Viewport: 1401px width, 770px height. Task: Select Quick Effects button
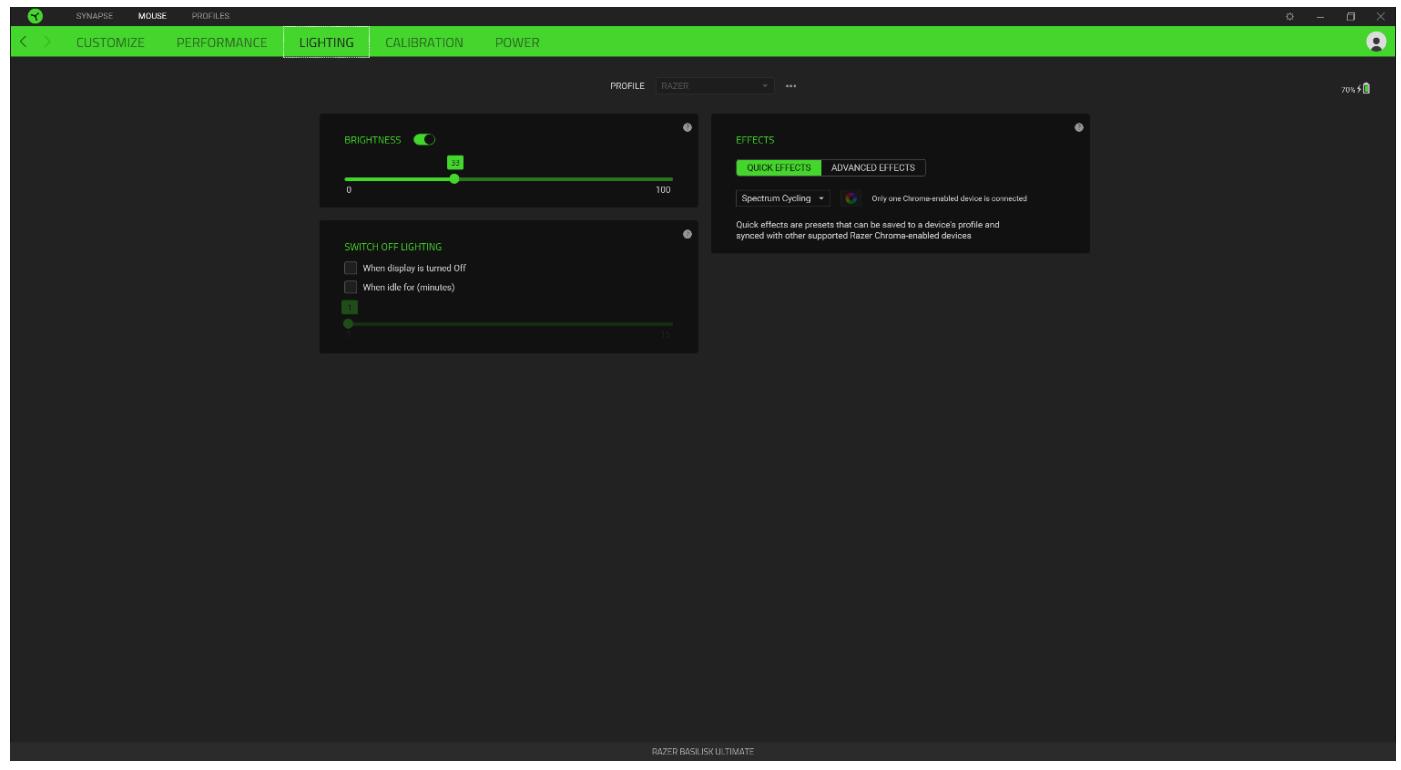click(x=779, y=168)
